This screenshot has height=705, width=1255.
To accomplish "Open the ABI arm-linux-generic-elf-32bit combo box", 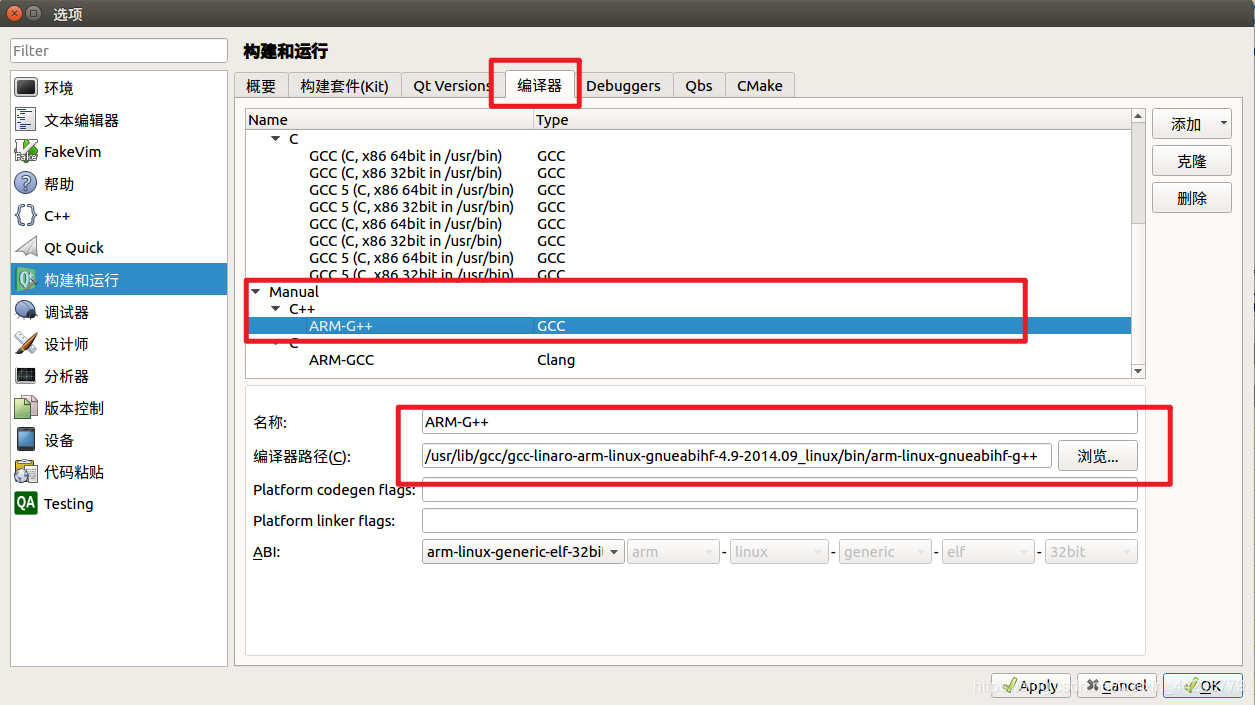I will pyautogui.click(x=524, y=552).
